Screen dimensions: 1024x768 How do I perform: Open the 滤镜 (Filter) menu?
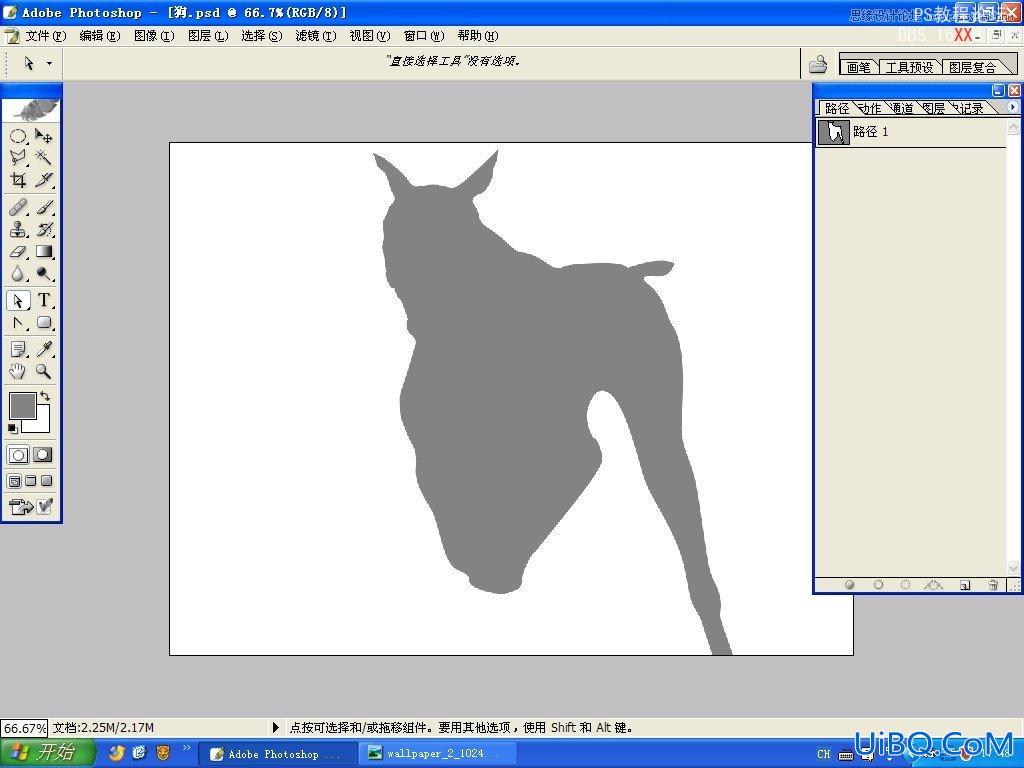[315, 36]
